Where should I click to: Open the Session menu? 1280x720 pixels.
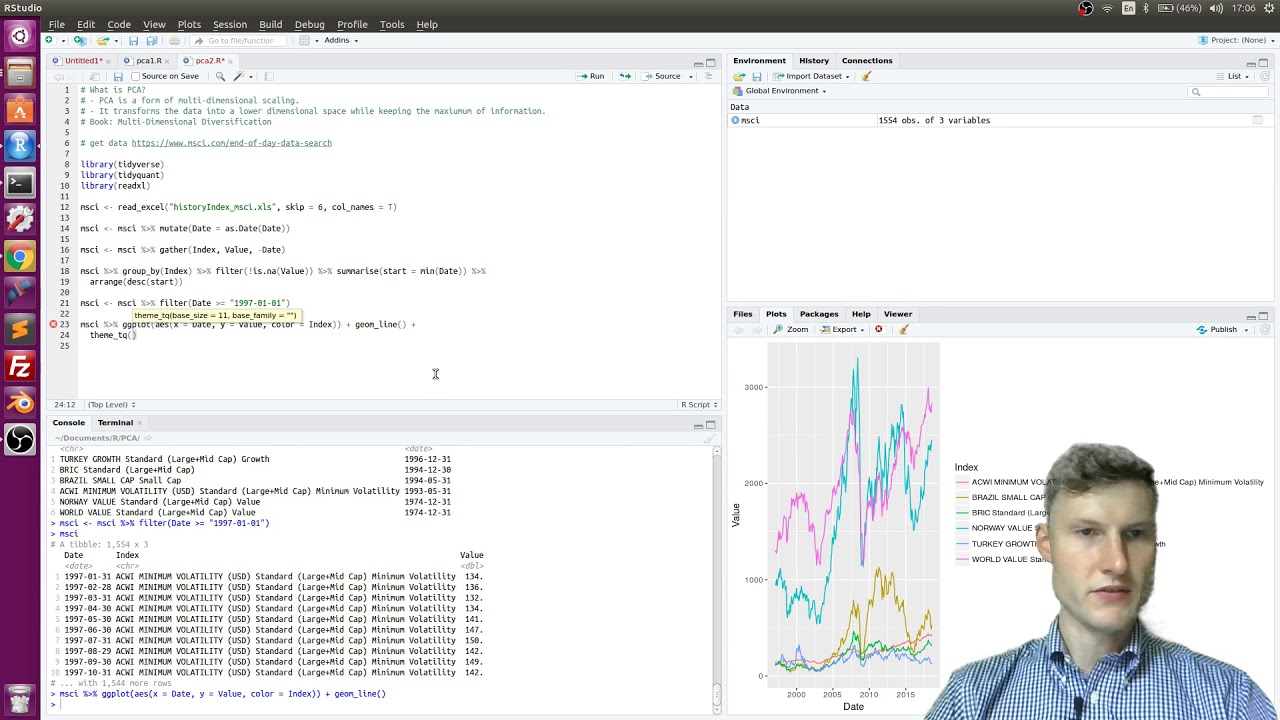point(229,24)
